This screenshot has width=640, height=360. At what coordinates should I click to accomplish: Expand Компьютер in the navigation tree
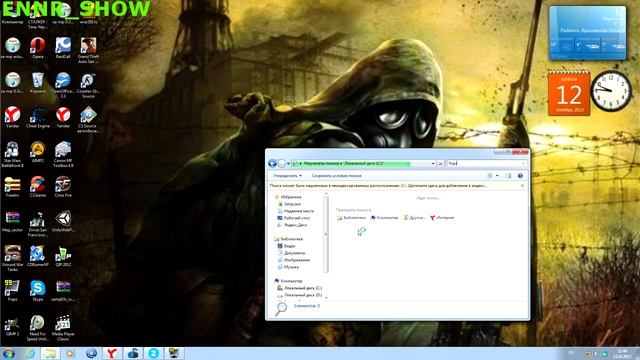[x=291, y=281]
